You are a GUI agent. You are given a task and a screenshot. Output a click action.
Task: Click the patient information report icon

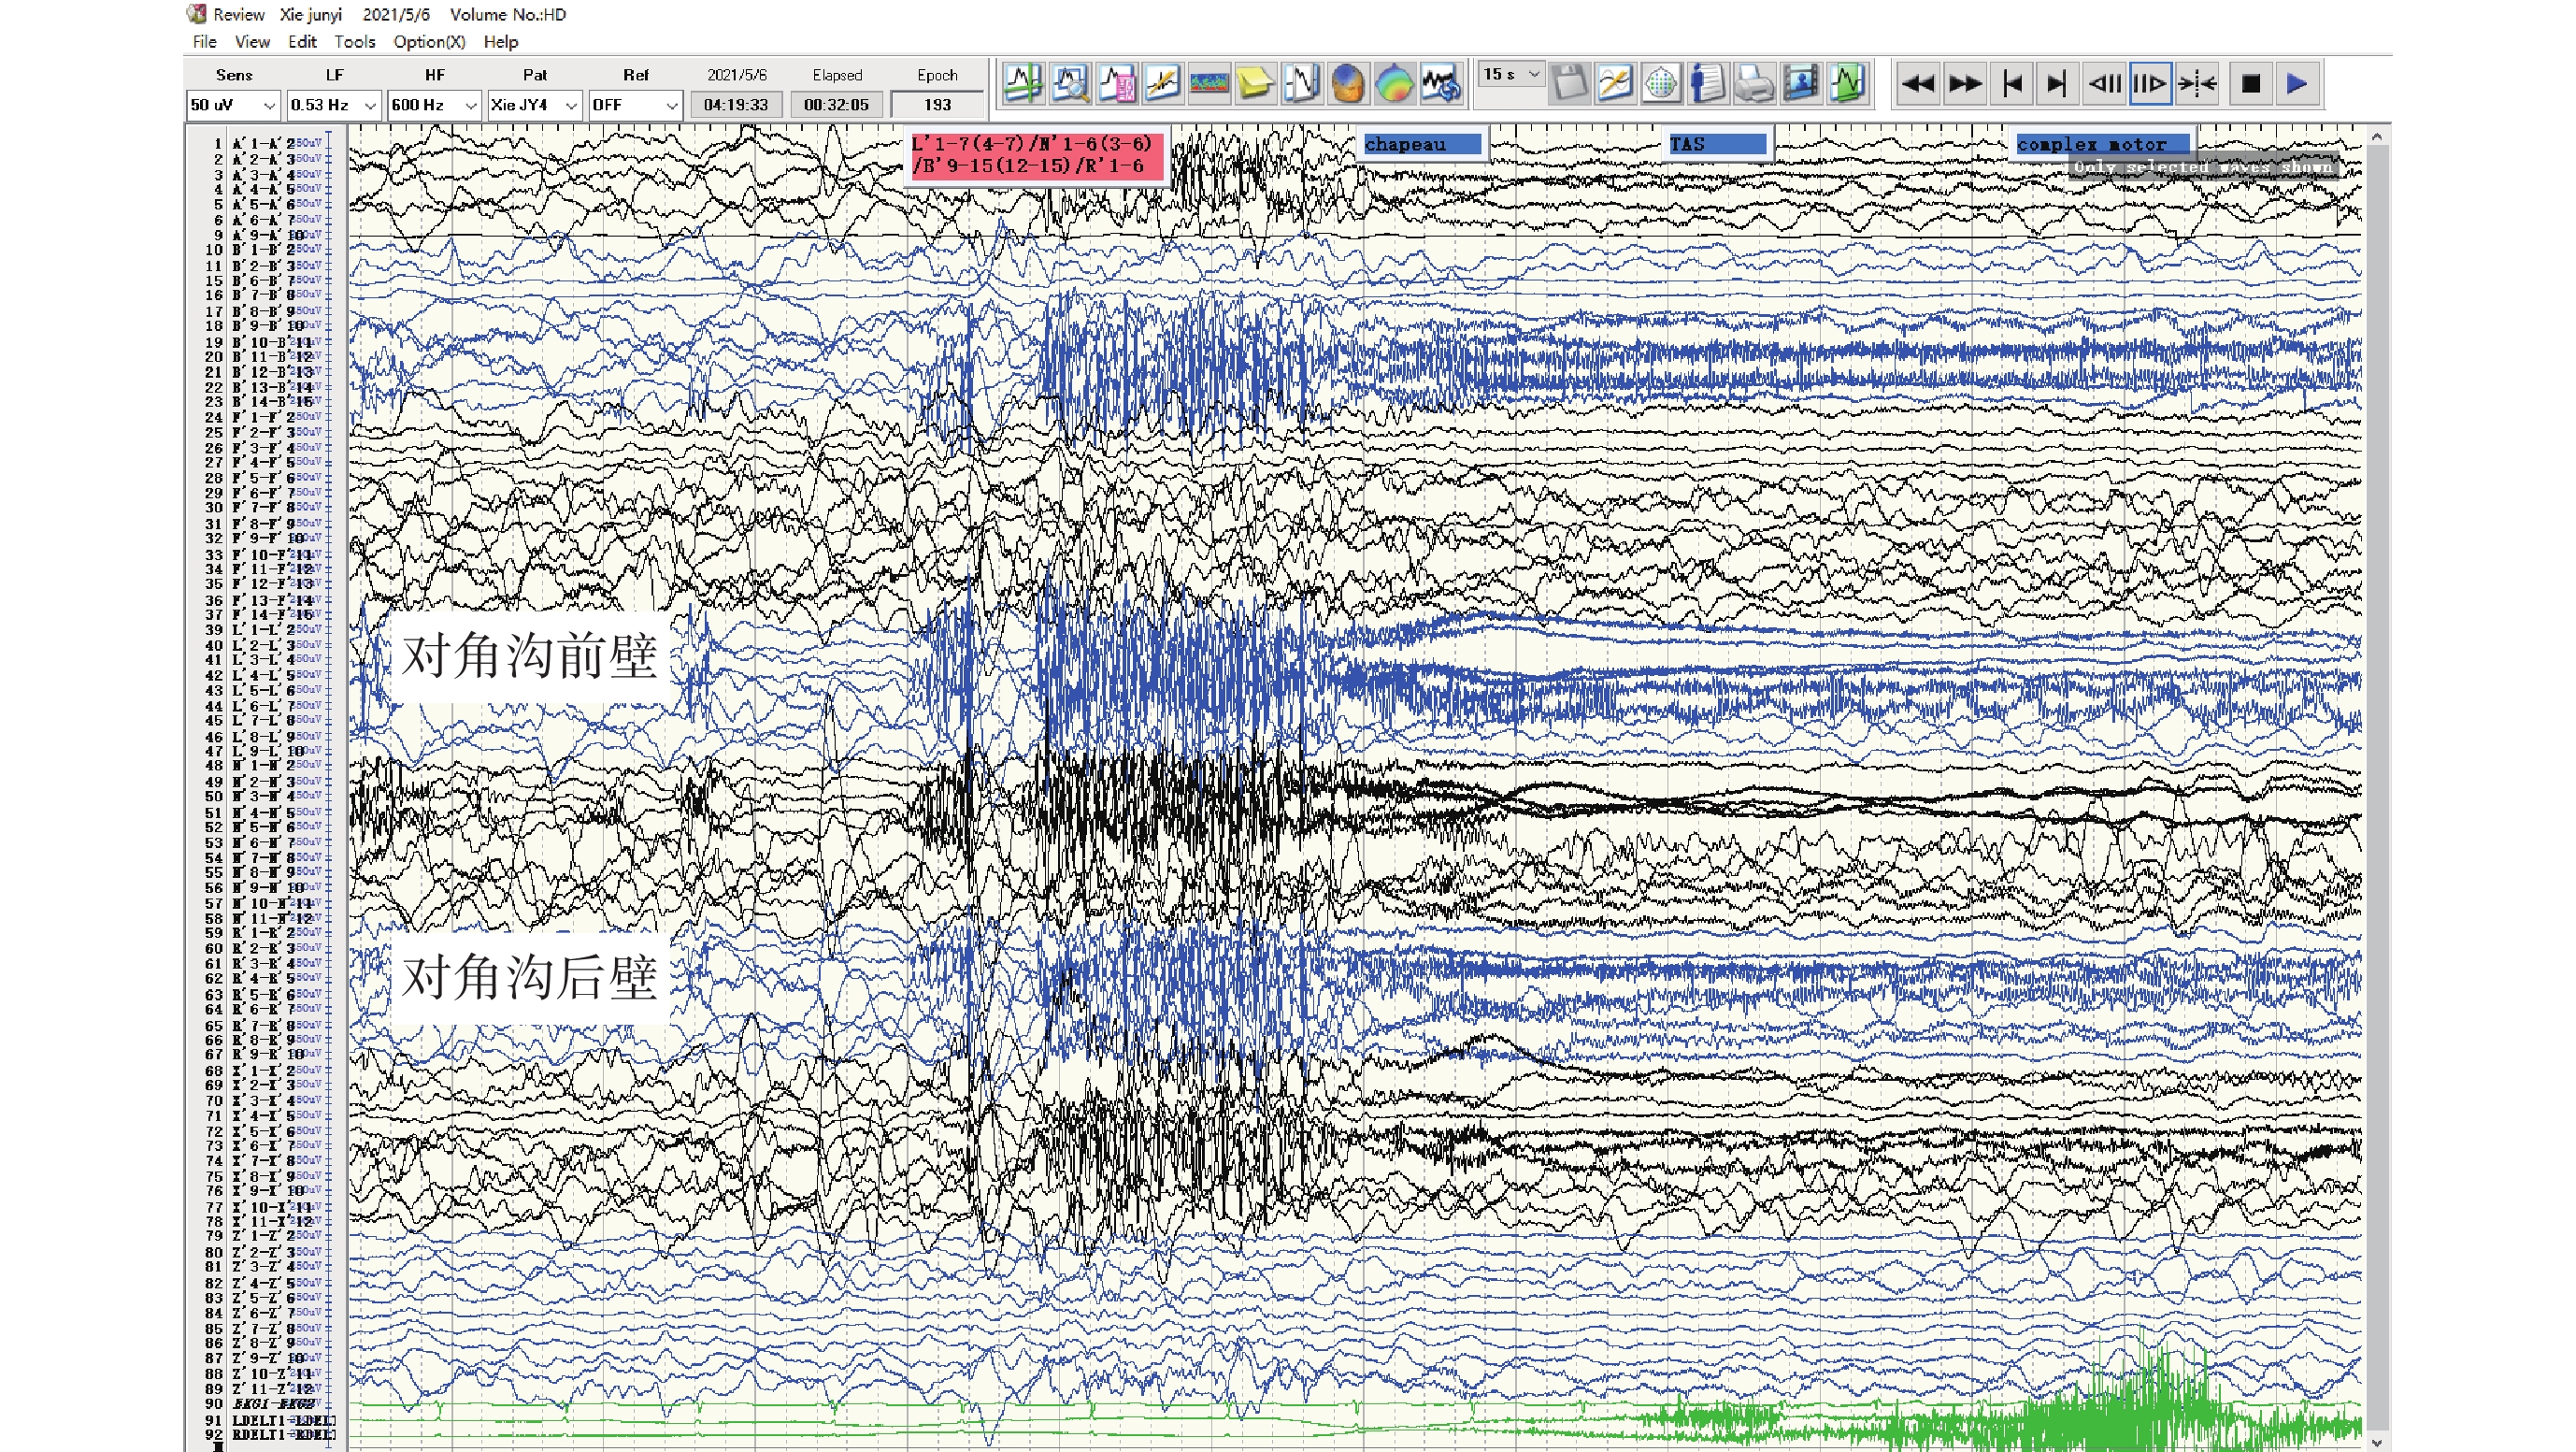pyautogui.click(x=1707, y=84)
